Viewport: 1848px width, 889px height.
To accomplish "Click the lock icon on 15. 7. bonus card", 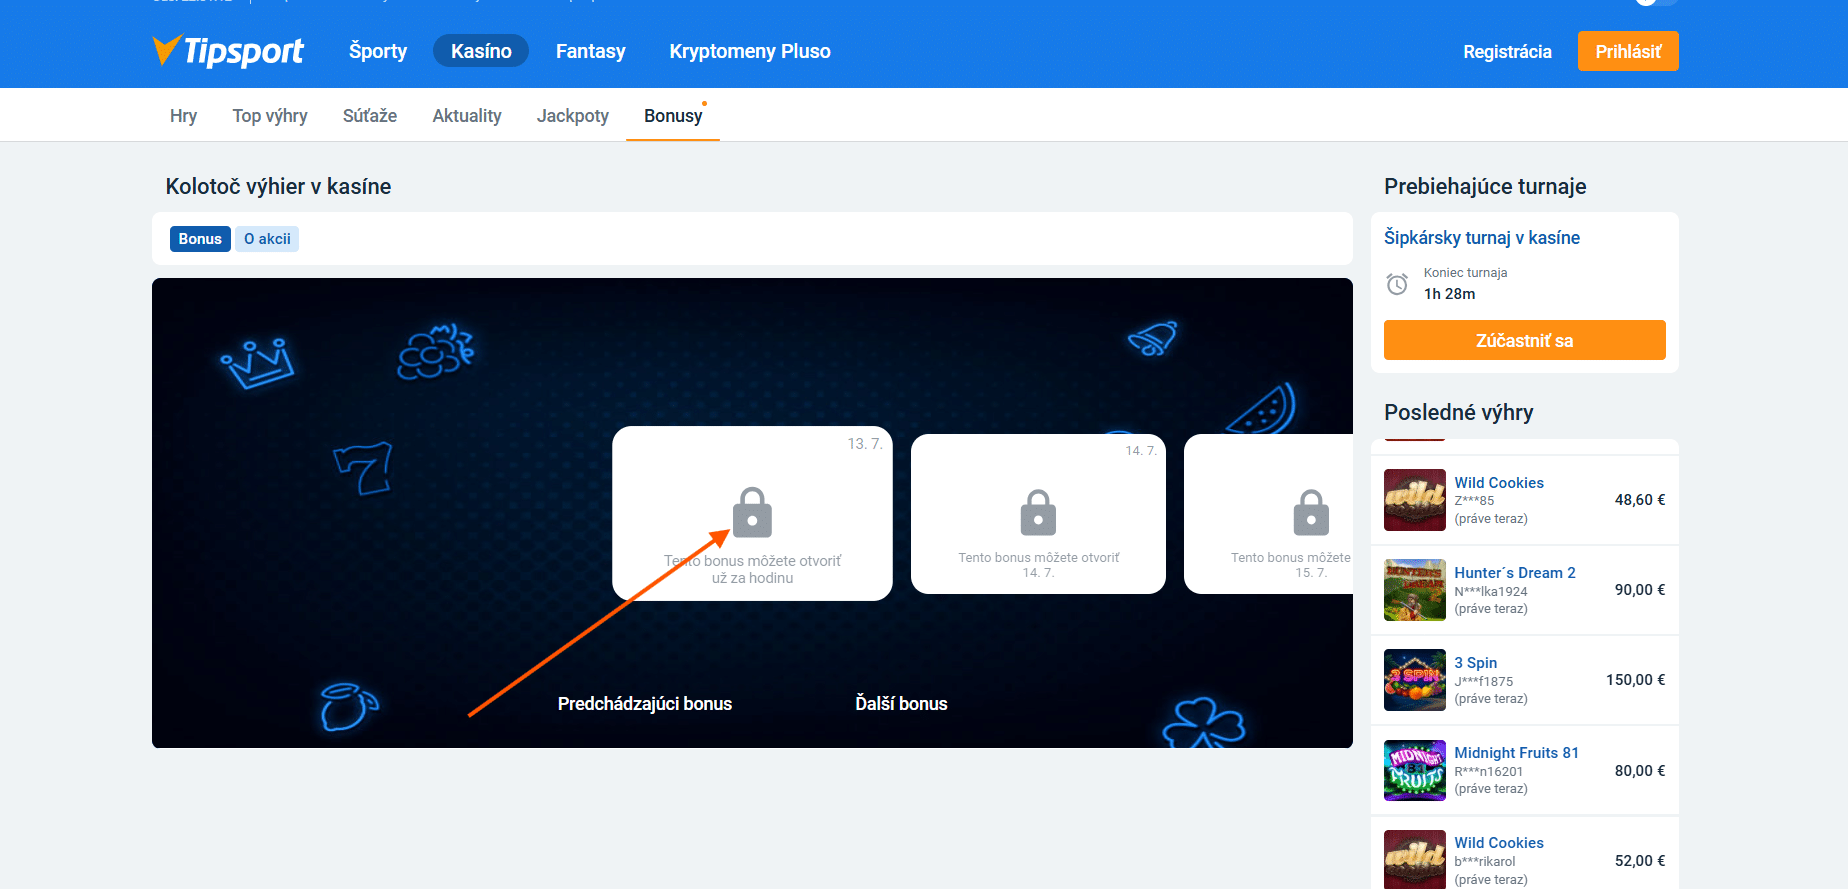I will point(1311,512).
